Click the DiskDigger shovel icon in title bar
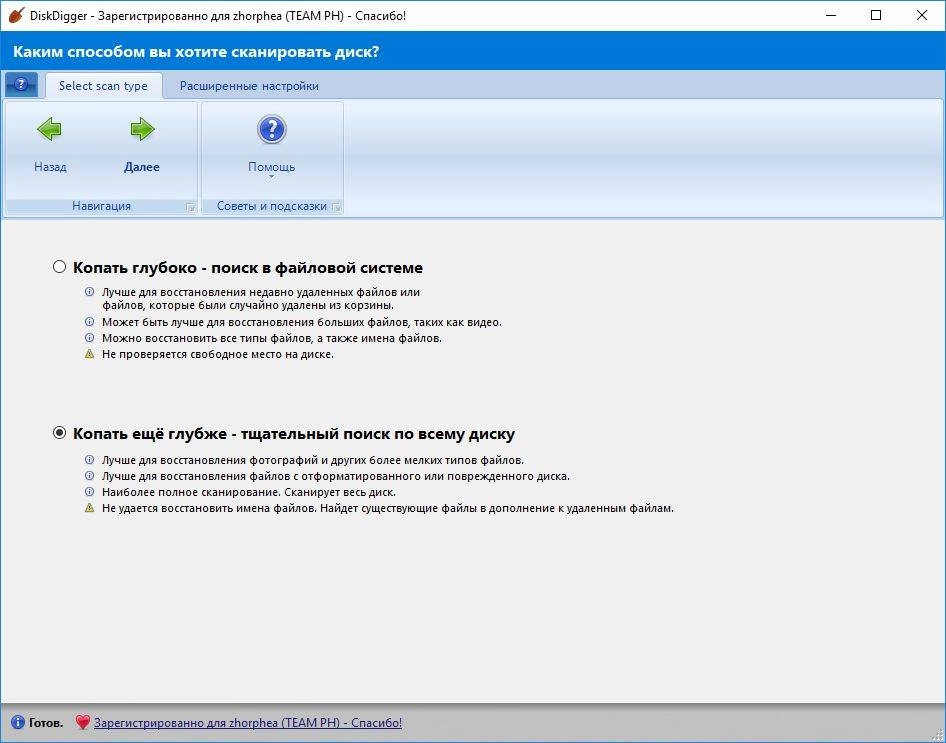This screenshot has height=743, width=946. point(16,15)
